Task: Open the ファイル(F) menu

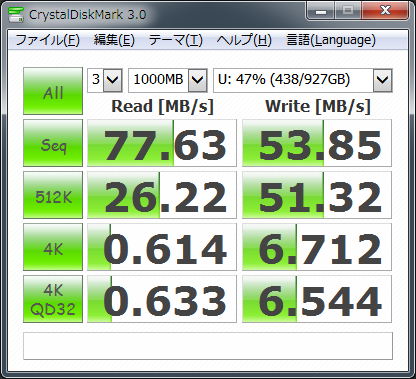Action: click(x=48, y=40)
